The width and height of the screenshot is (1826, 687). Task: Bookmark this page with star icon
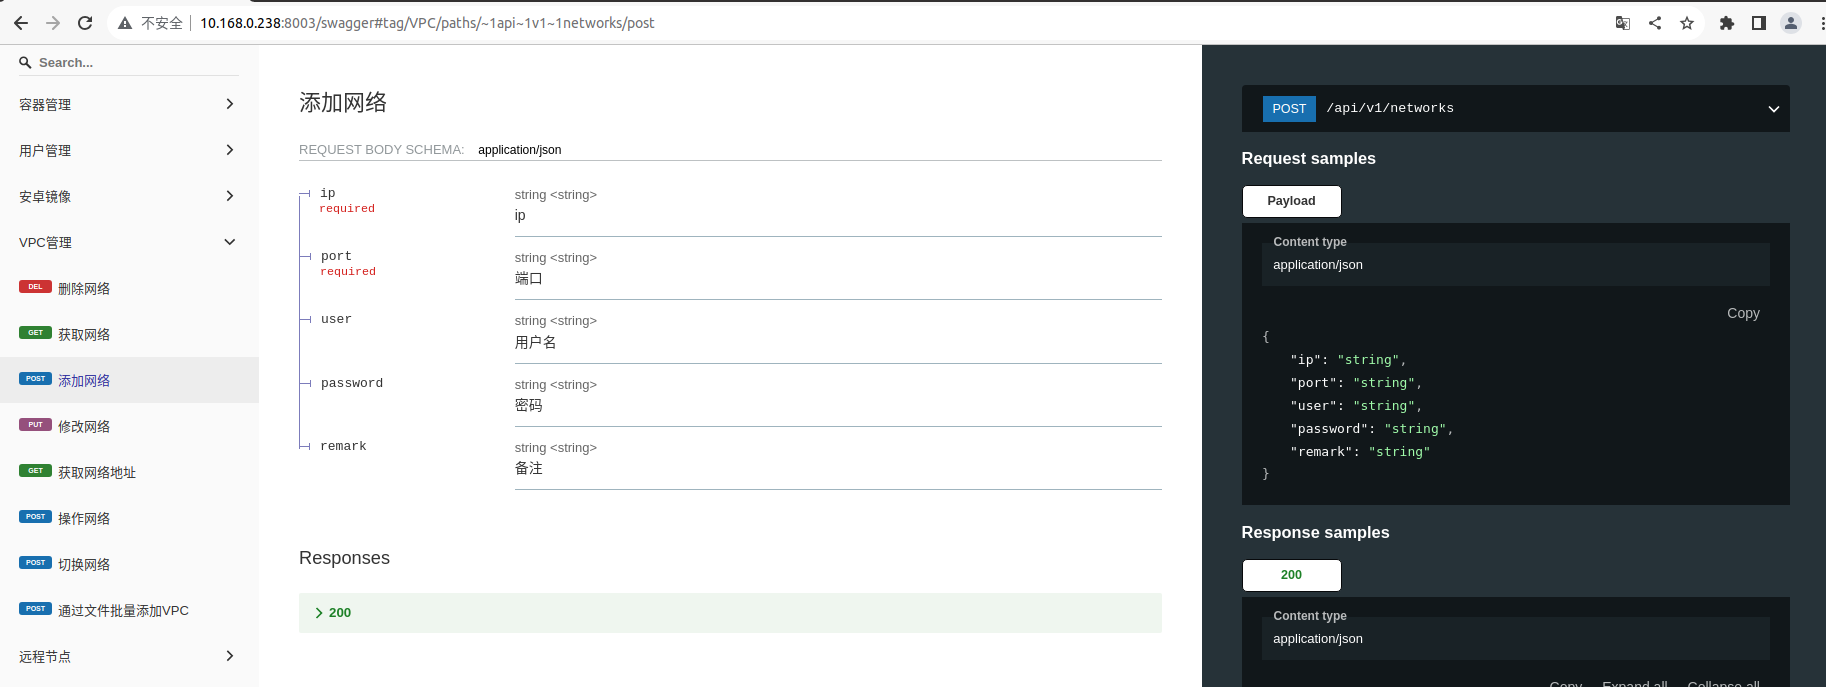(x=1687, y=23)
